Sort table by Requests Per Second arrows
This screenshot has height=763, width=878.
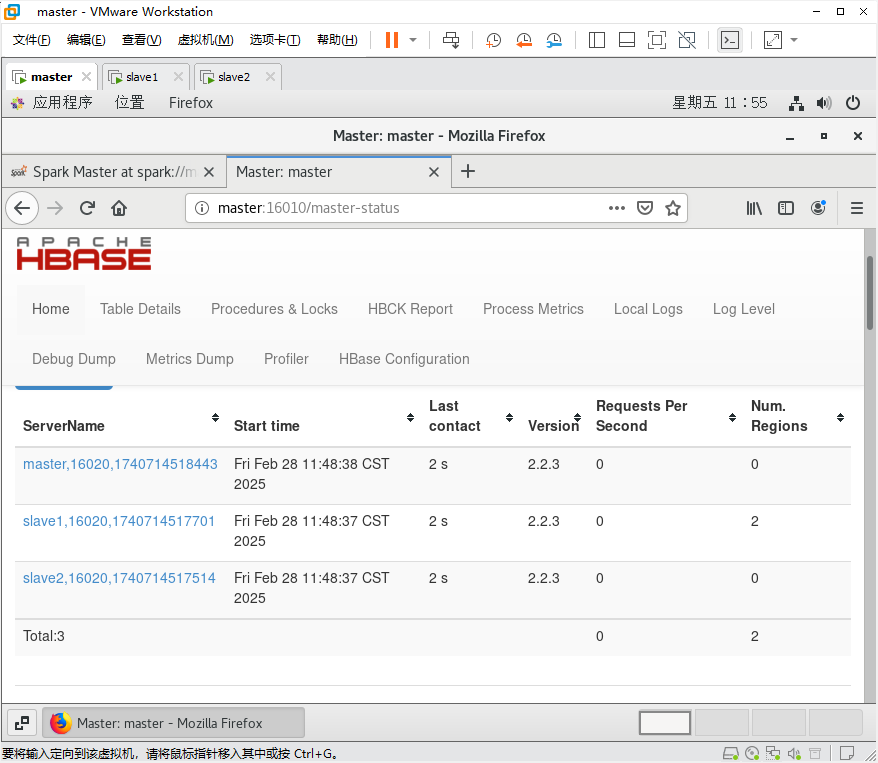point(732,418)
